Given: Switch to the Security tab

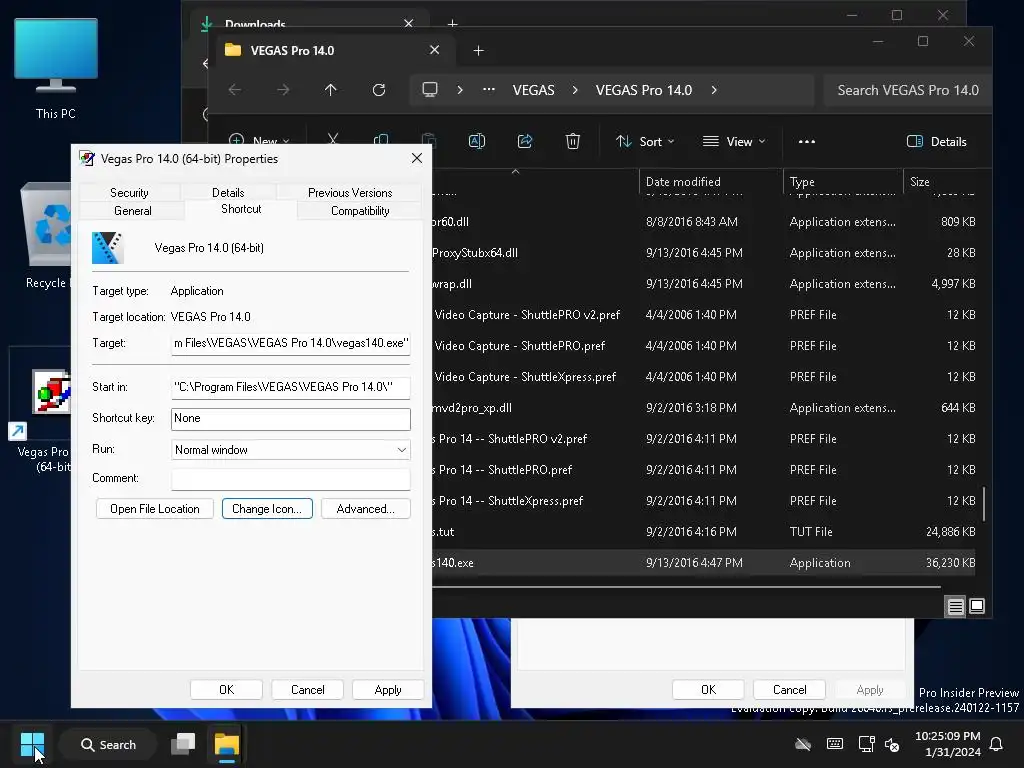Looking at the screenshot, I should [129, 193].
